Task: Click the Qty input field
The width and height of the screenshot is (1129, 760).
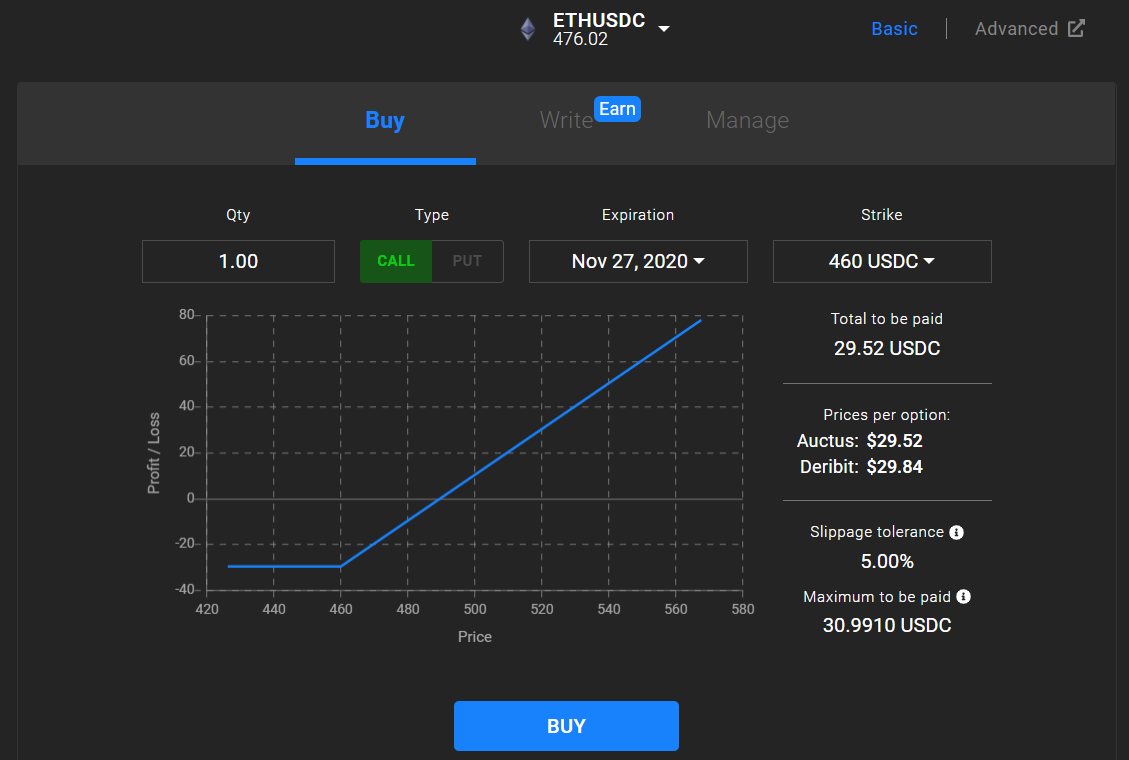Action: click(x=238, y=261)
